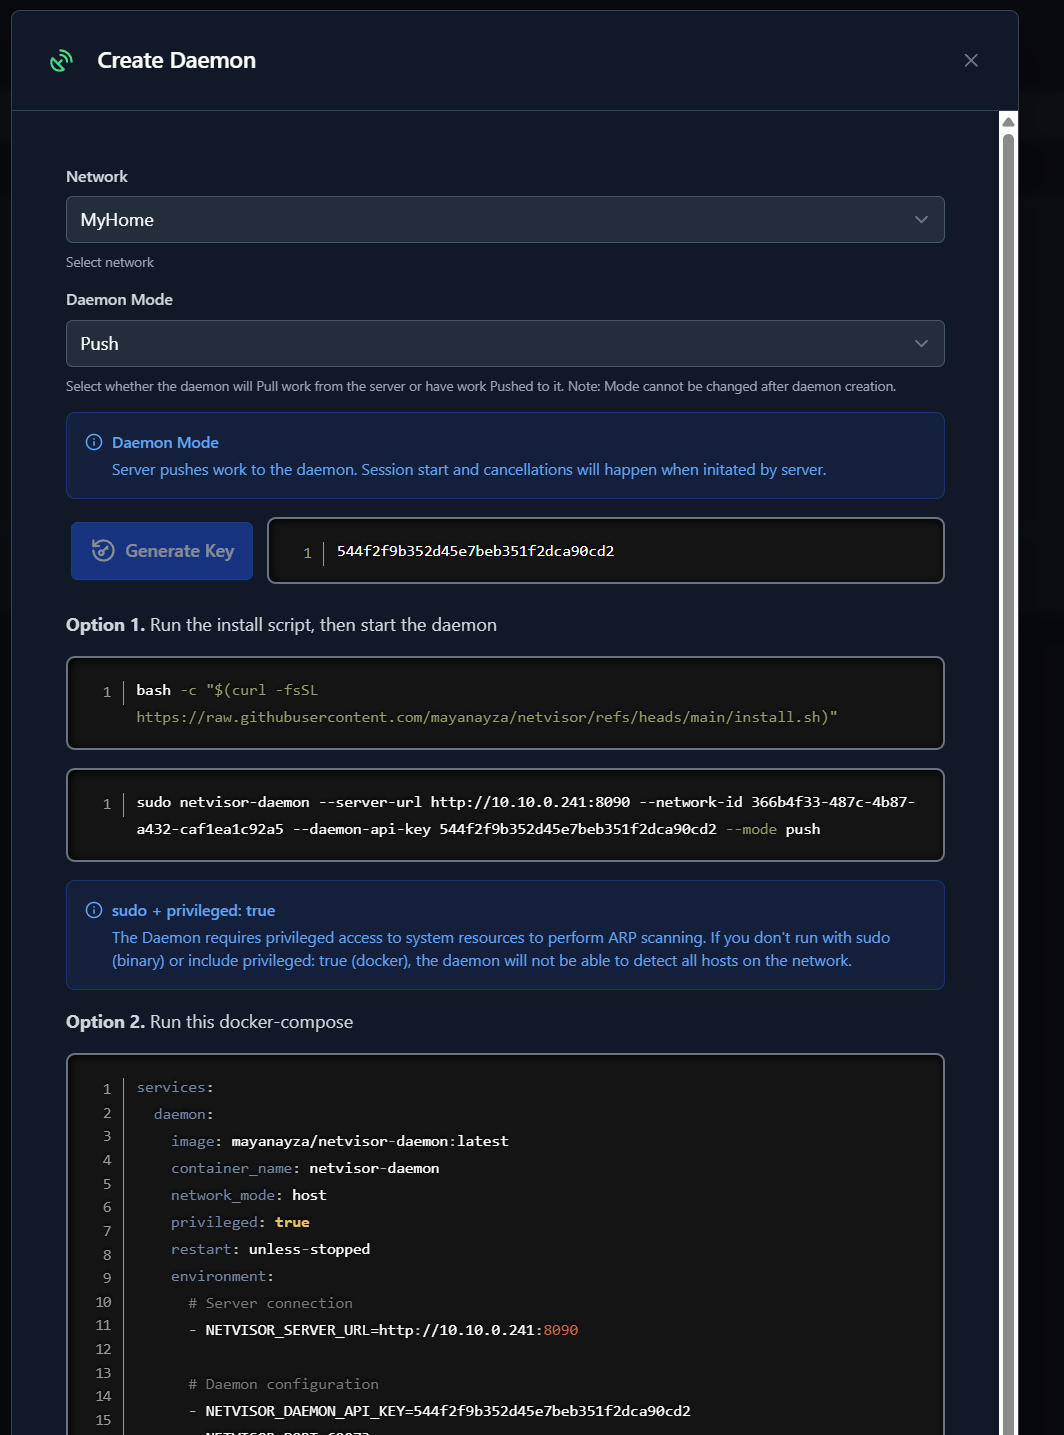This screenshot has width=1064, height=1435.
Task: Click the info icon beside Daemon Mode notice
Action: click(94, 442)
